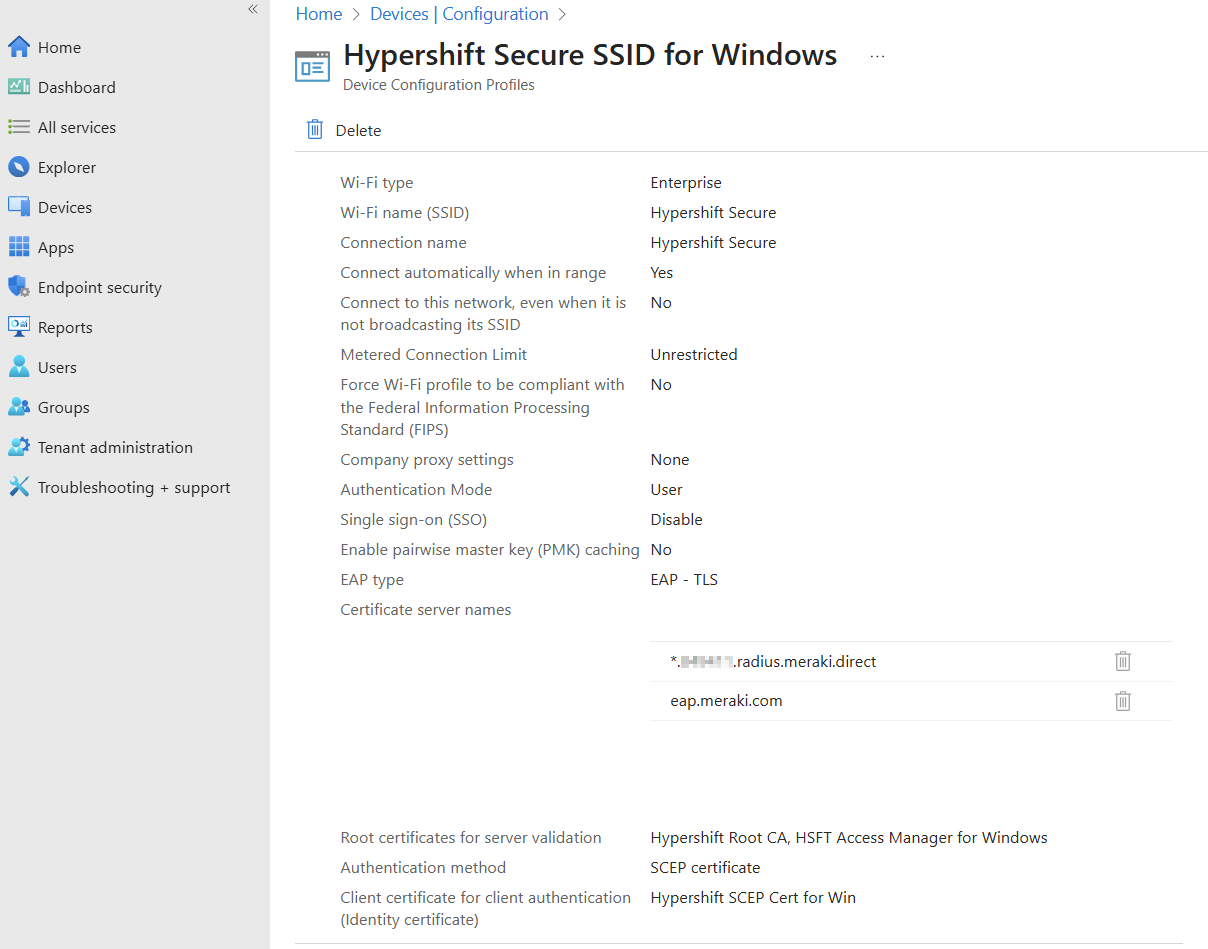
Task: Click the Apps grid icon
Action: pos(19,247)
